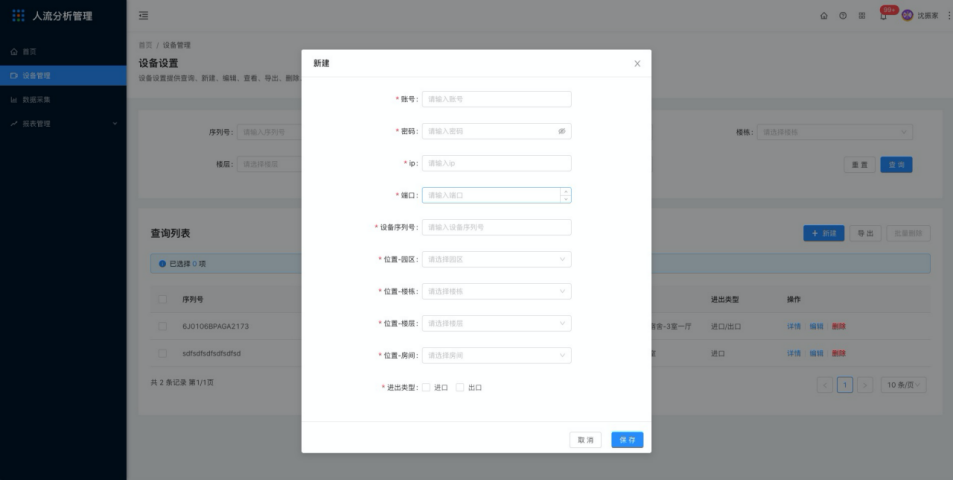Open the 位置-房间 dropdown

tap(497, 355)
